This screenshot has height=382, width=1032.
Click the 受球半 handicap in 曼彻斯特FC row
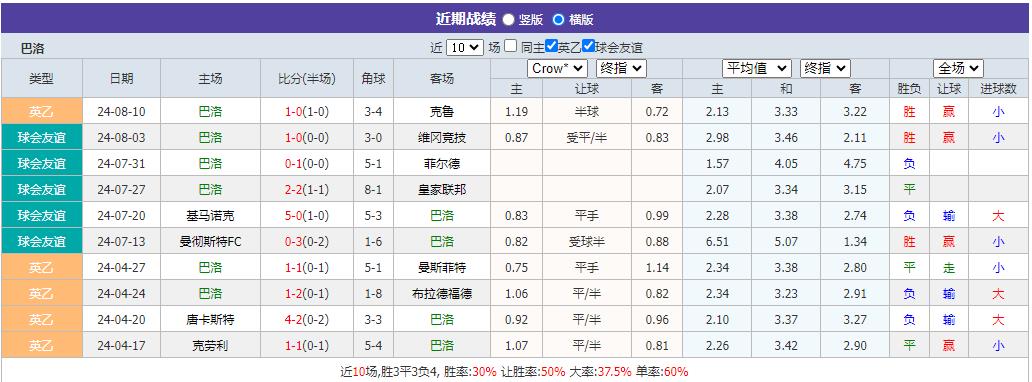click(586, 242)
